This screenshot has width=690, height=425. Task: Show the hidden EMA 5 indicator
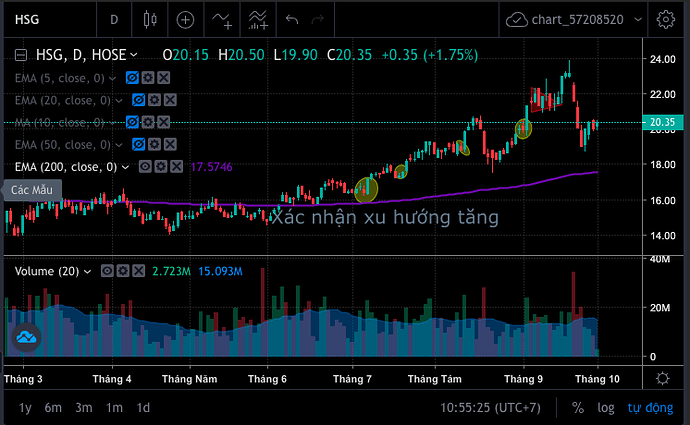coord(132,78)
